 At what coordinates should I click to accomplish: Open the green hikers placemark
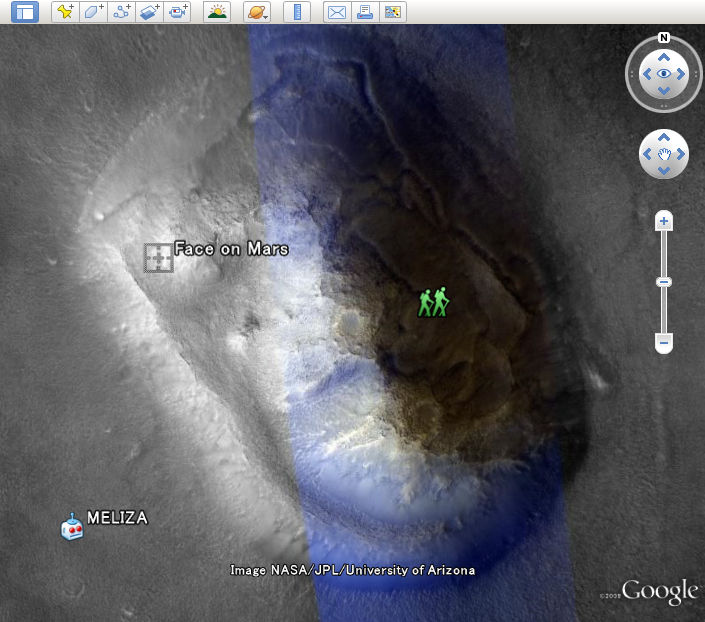click(x=433, y=302)
